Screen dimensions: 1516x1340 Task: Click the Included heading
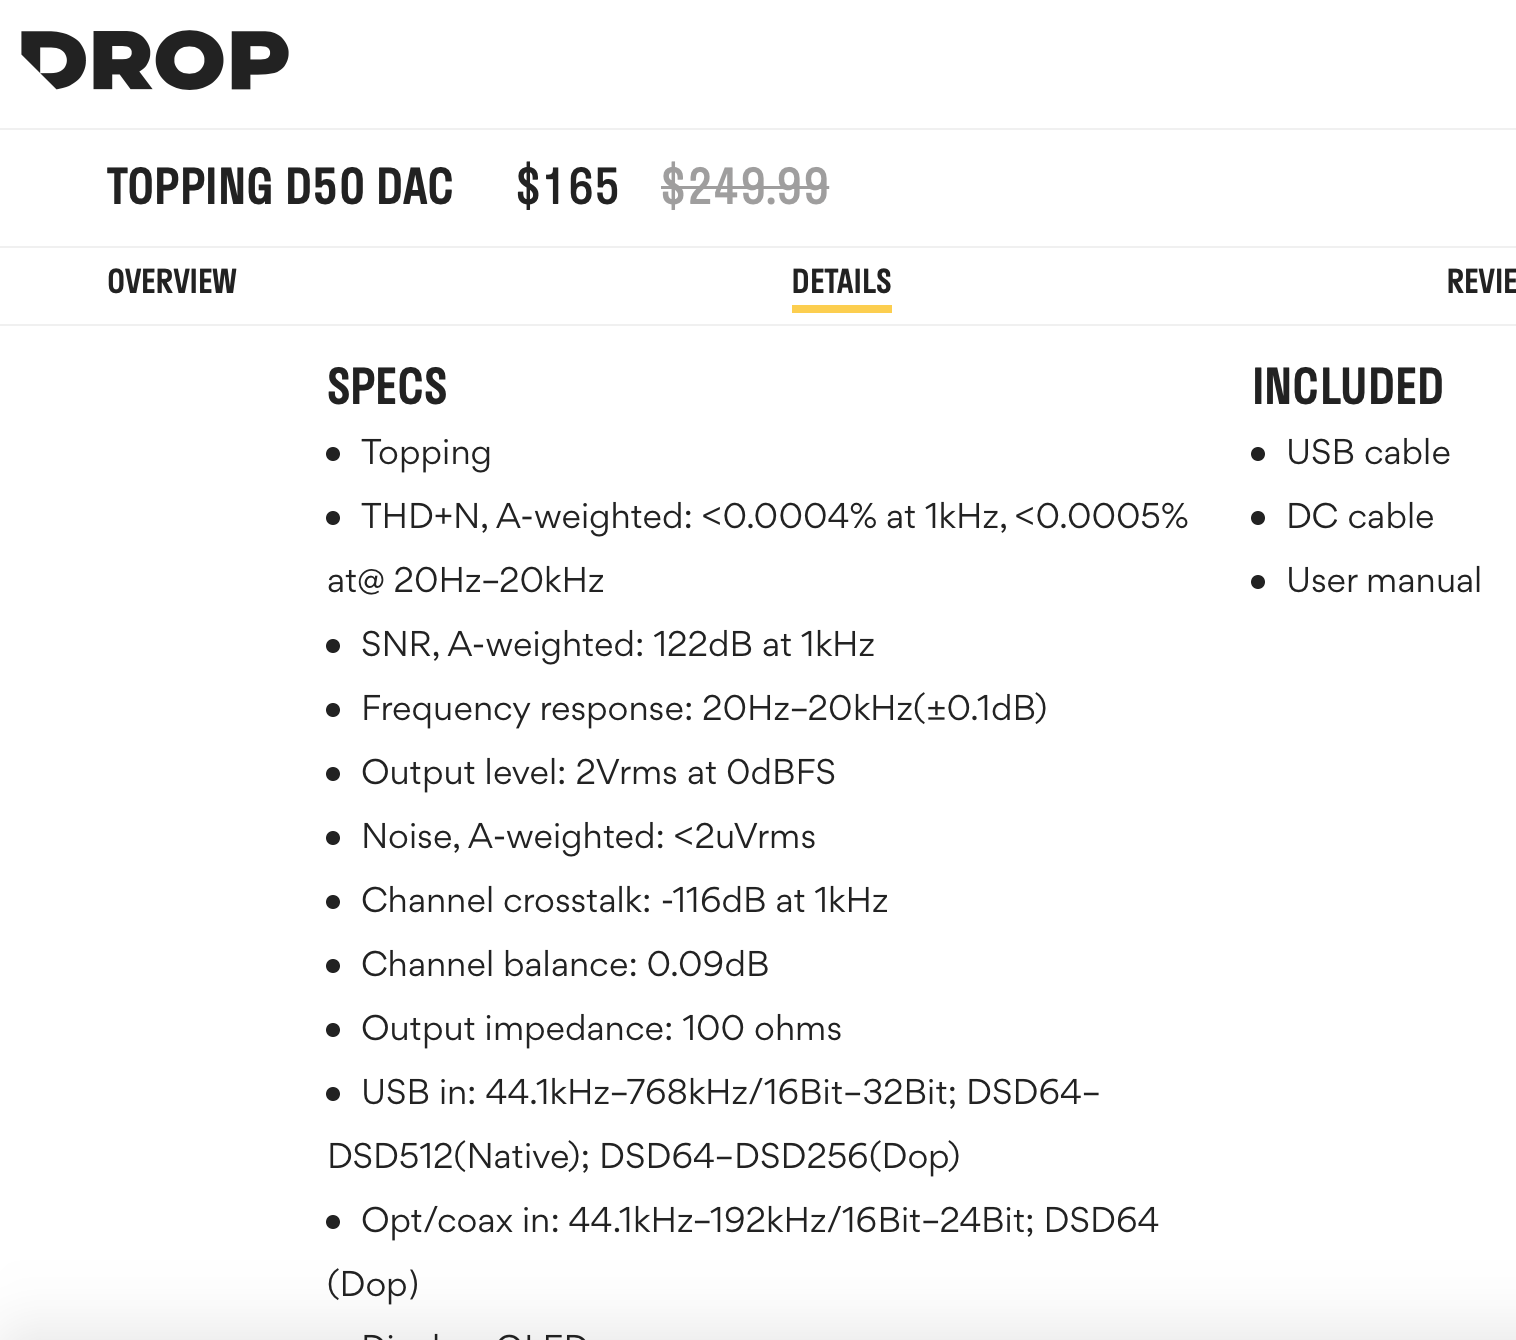pos(1348,387)
